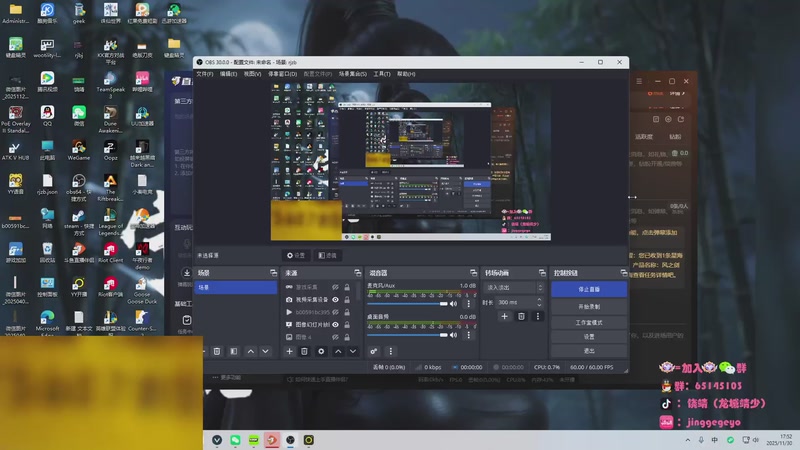Show the b00591bc395 media source
The height and width of the screenshot is (450, 800).
coord(335,312)
